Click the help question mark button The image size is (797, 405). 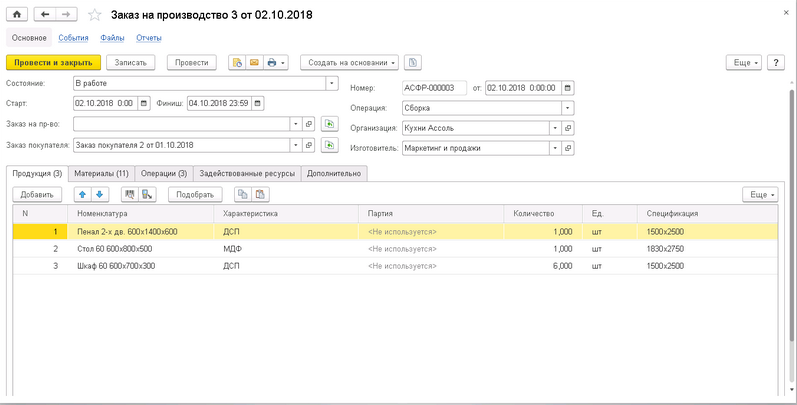pos(778,62)
